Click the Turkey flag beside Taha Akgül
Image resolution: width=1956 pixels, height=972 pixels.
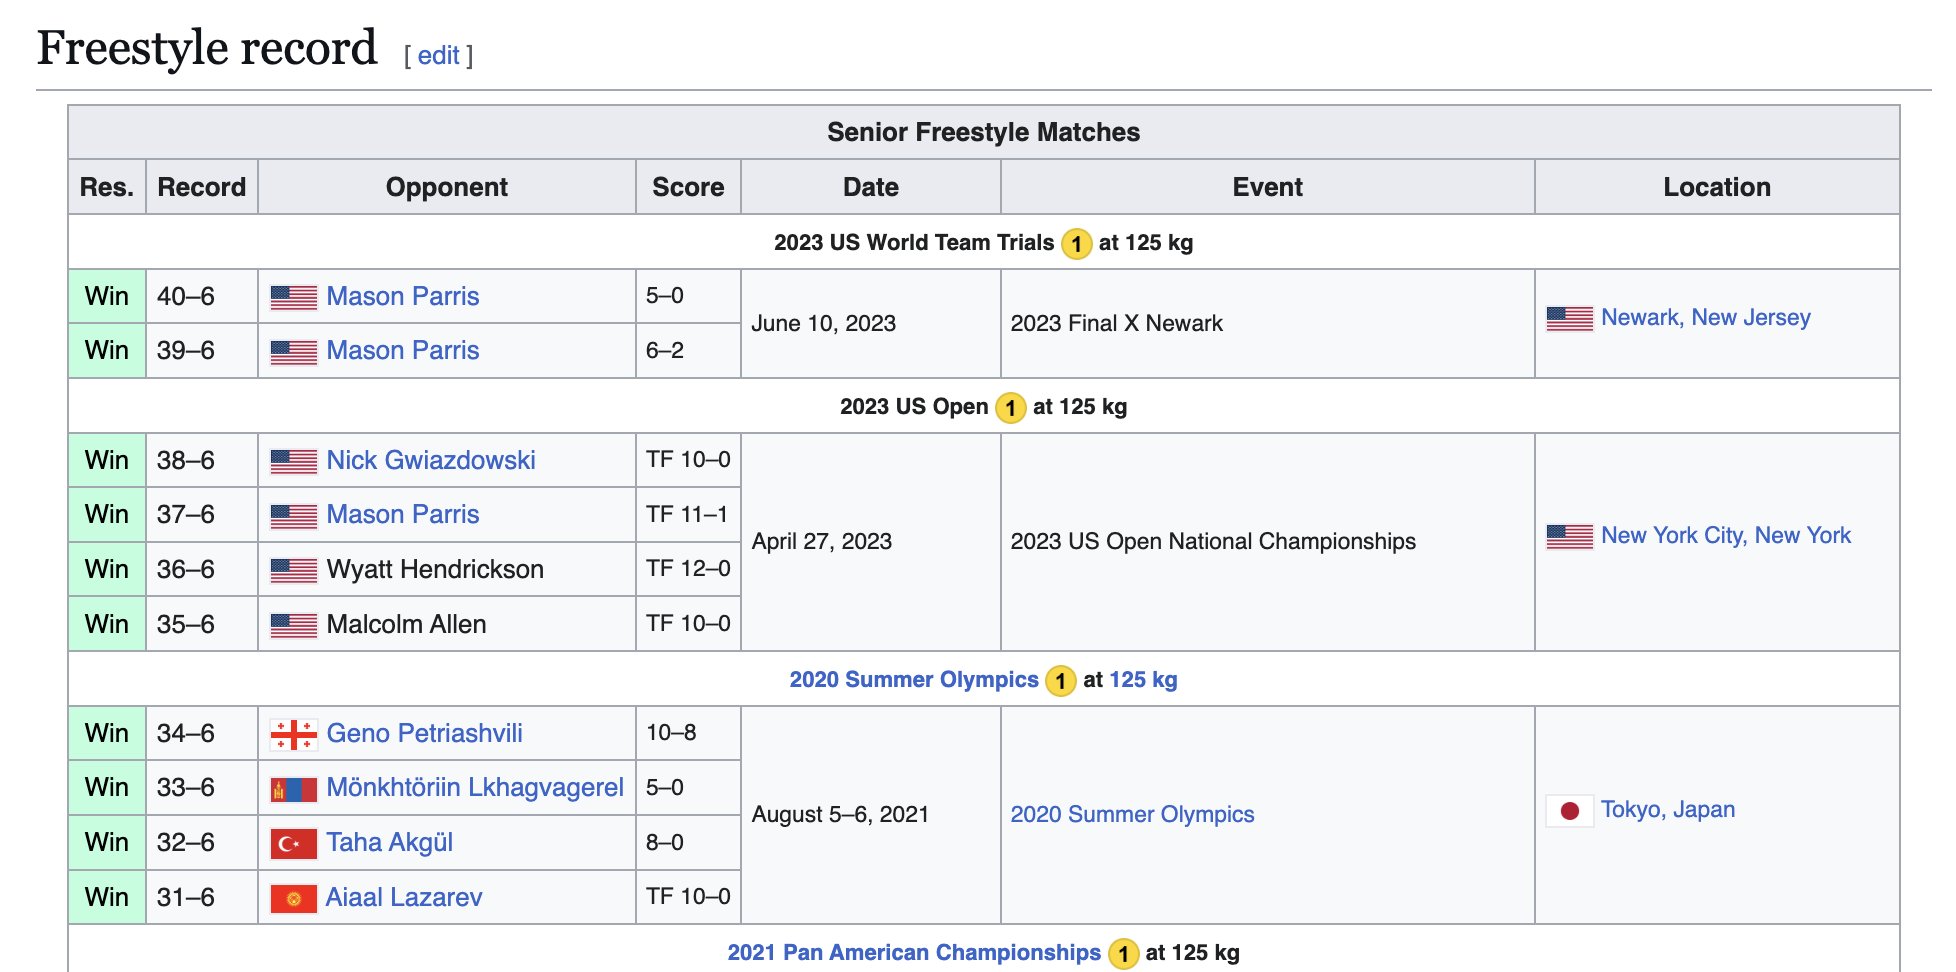coord(293,843)
